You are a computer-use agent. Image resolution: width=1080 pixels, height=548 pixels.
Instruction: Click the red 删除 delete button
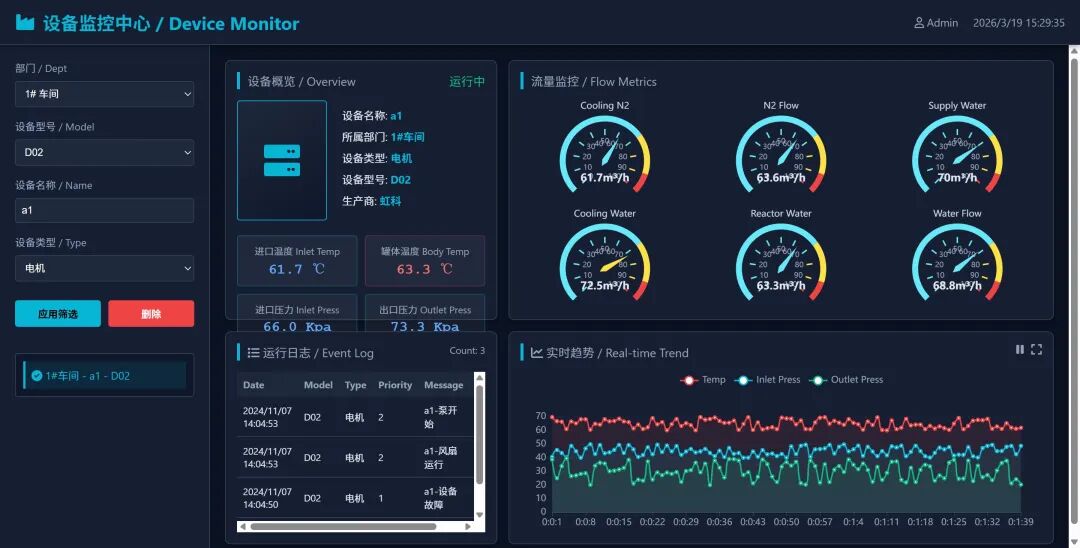pos(151,314)
